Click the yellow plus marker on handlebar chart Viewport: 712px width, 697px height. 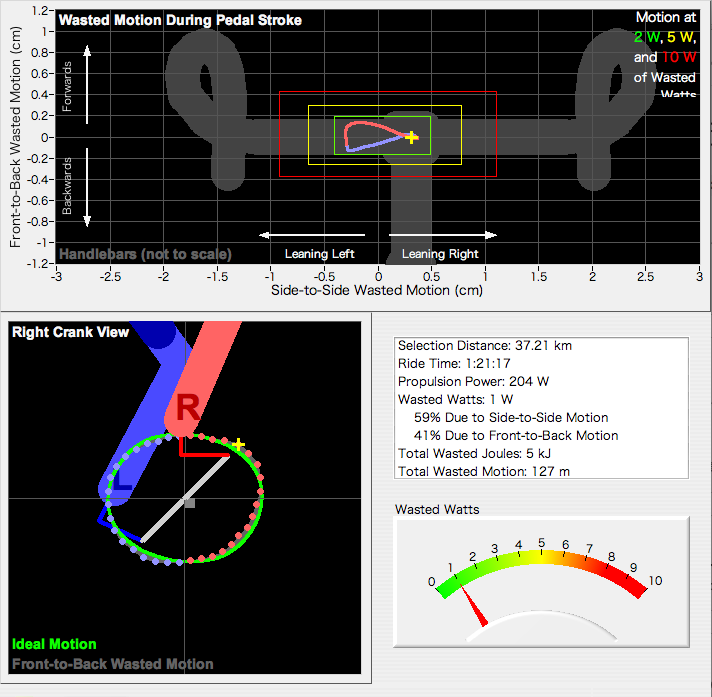(x=411, y=137)
